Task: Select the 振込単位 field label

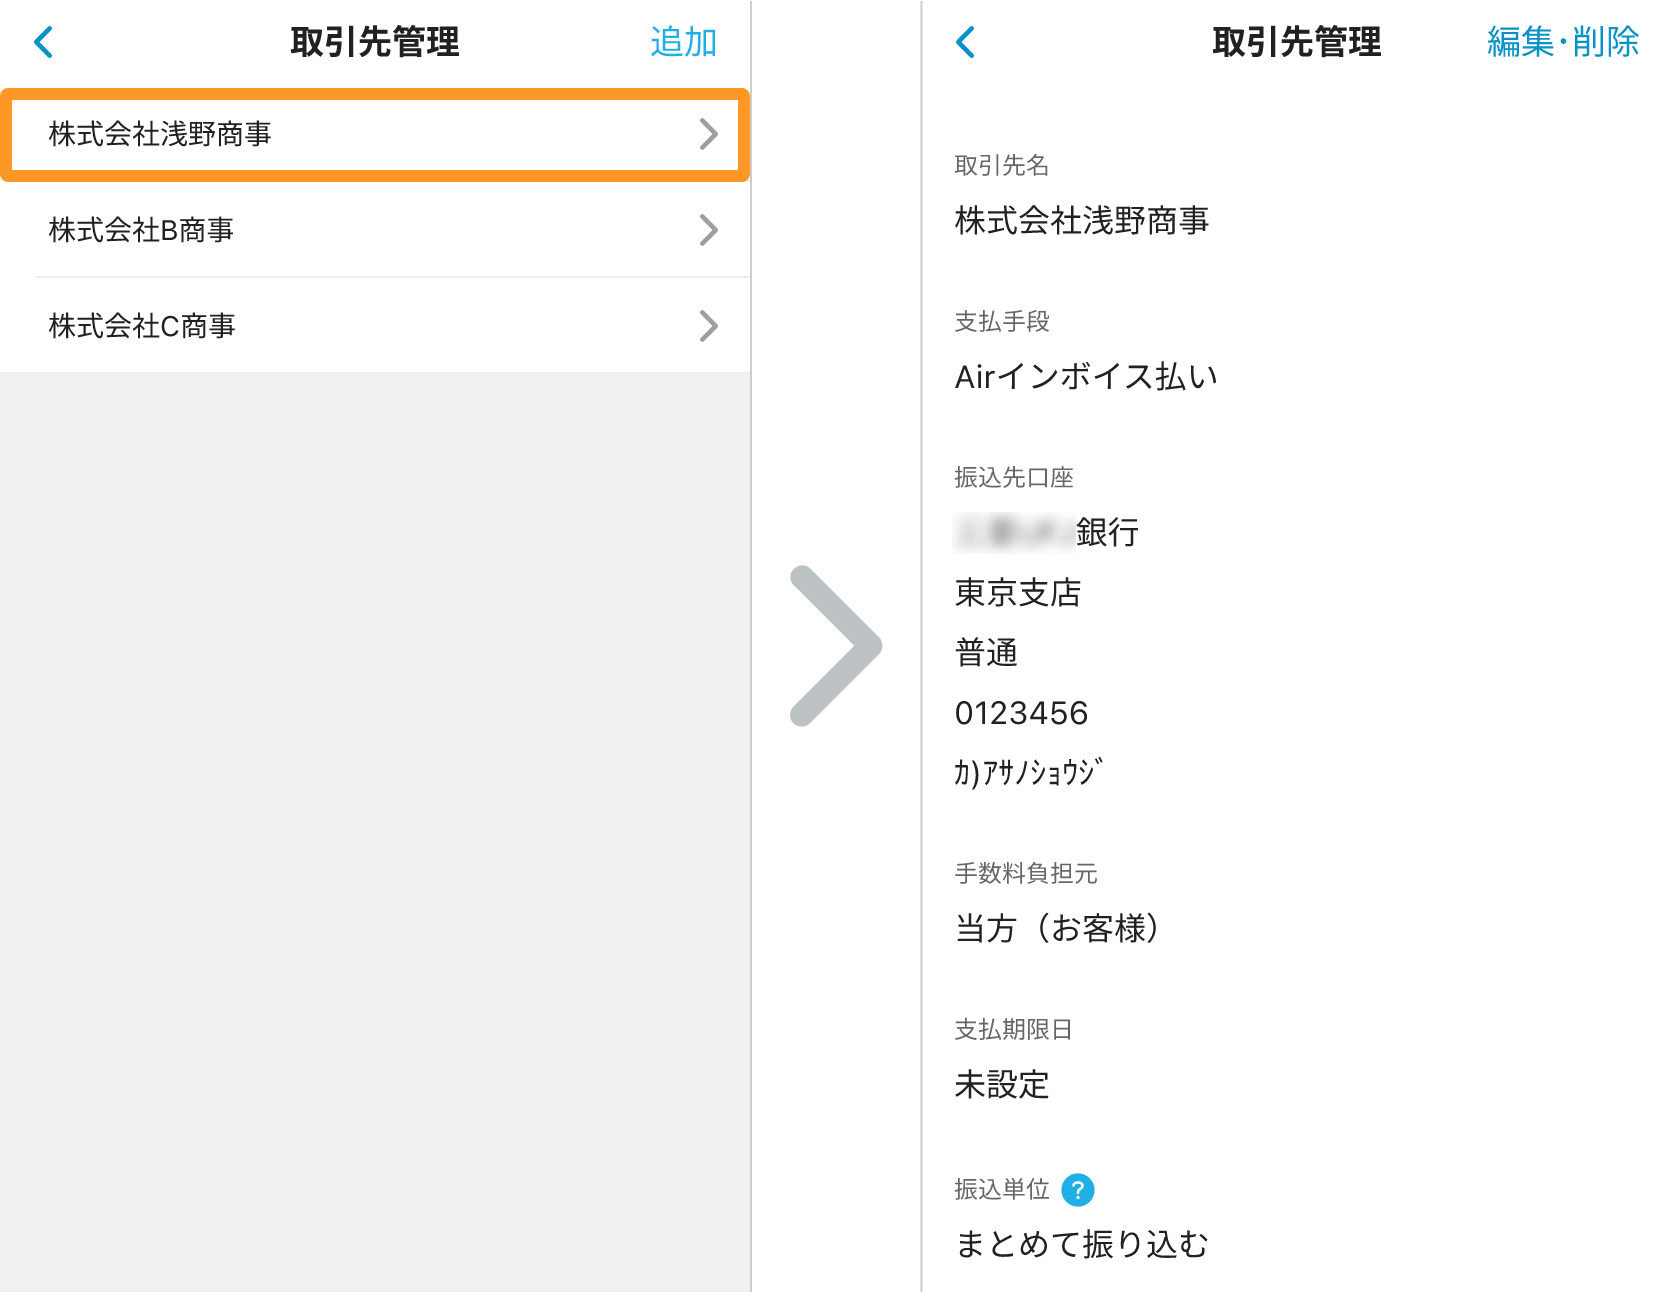Action: coord(1002,1190)
